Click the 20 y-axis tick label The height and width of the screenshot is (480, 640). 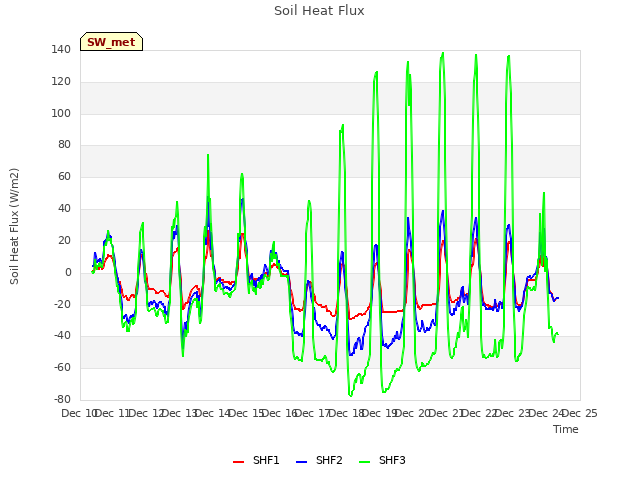tap(64, 240)
